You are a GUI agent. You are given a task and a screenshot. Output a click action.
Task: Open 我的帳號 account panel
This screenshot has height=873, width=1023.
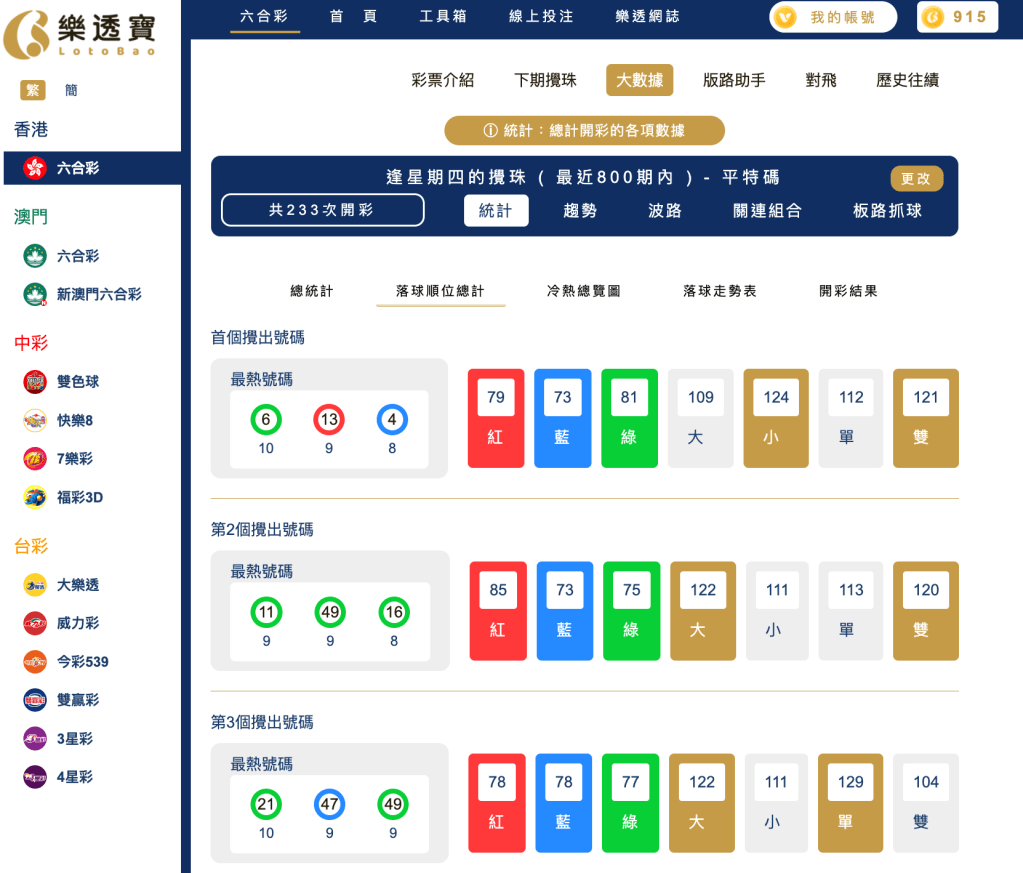pyautogui.click(x=842, y=16)
